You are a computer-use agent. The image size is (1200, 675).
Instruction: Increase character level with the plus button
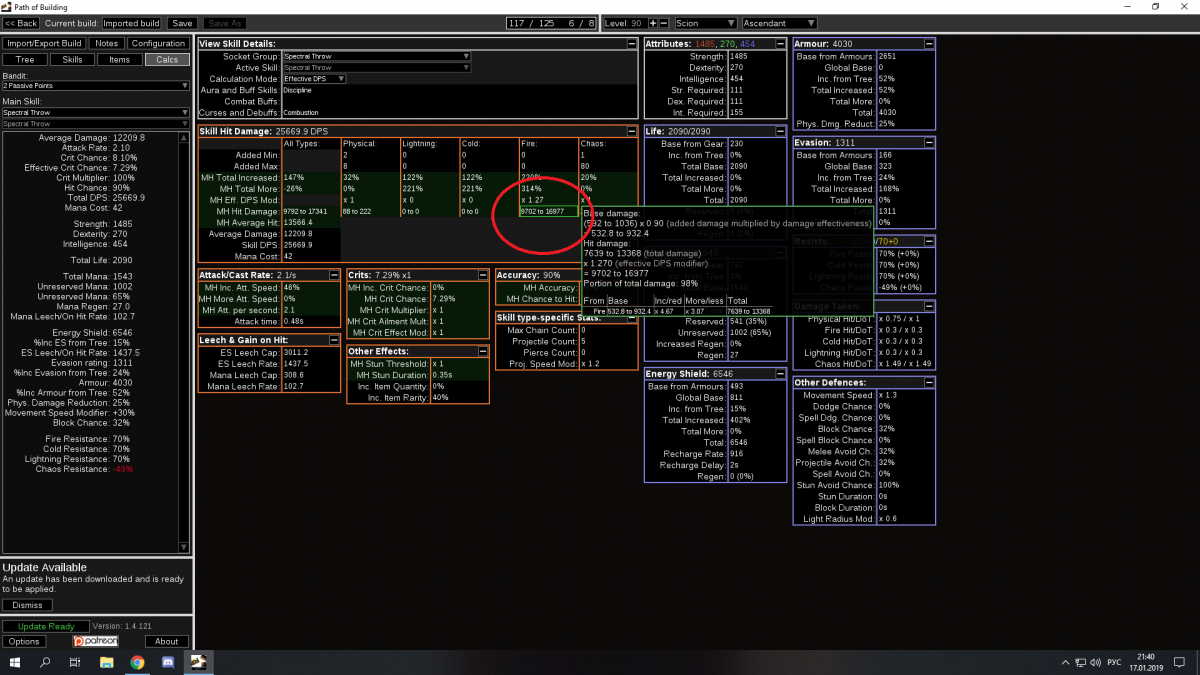(x=653, y=23)
